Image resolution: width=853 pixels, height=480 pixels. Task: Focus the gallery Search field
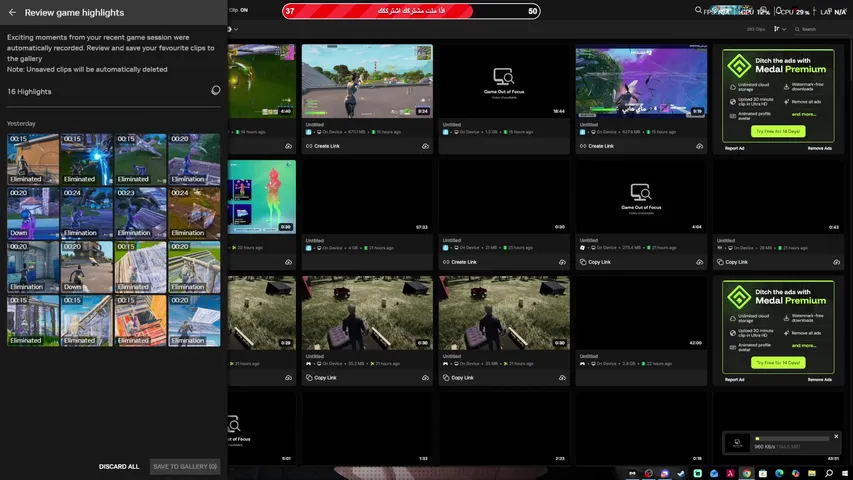(x=819, y=29)
